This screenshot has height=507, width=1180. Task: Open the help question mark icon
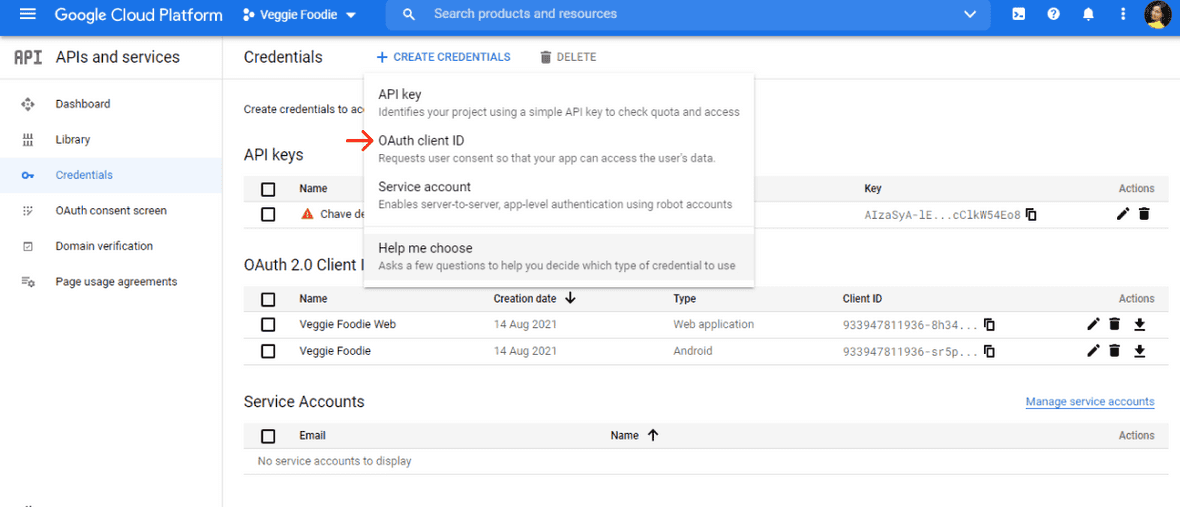1054,14
